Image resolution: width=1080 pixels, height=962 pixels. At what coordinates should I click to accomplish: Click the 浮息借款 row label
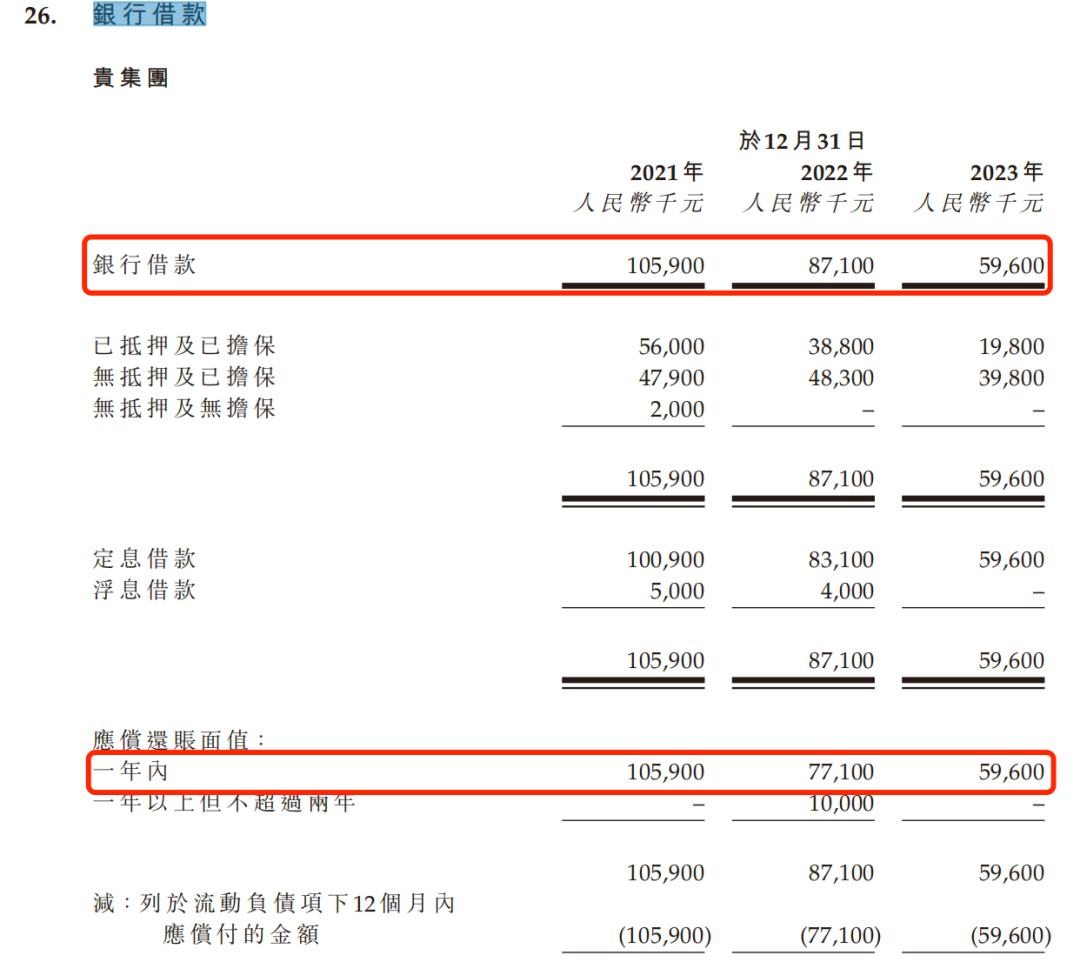[x=145, y=591]
